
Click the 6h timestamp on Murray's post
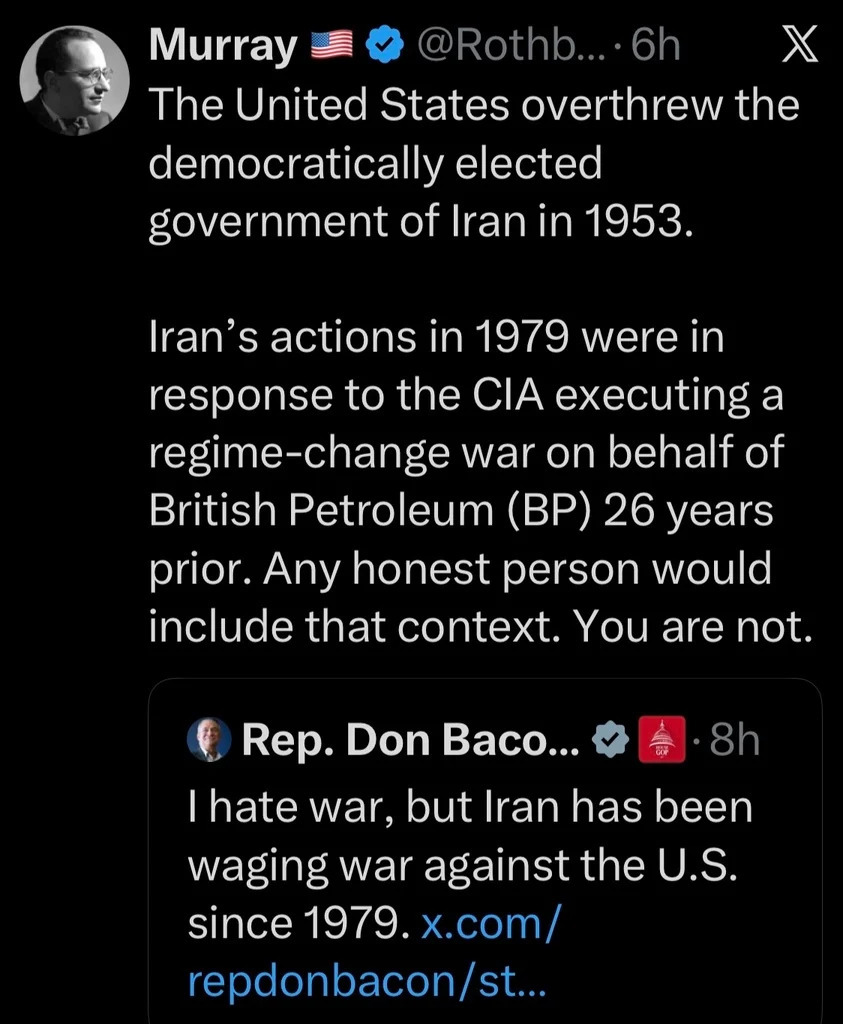[x=655, y=46]
